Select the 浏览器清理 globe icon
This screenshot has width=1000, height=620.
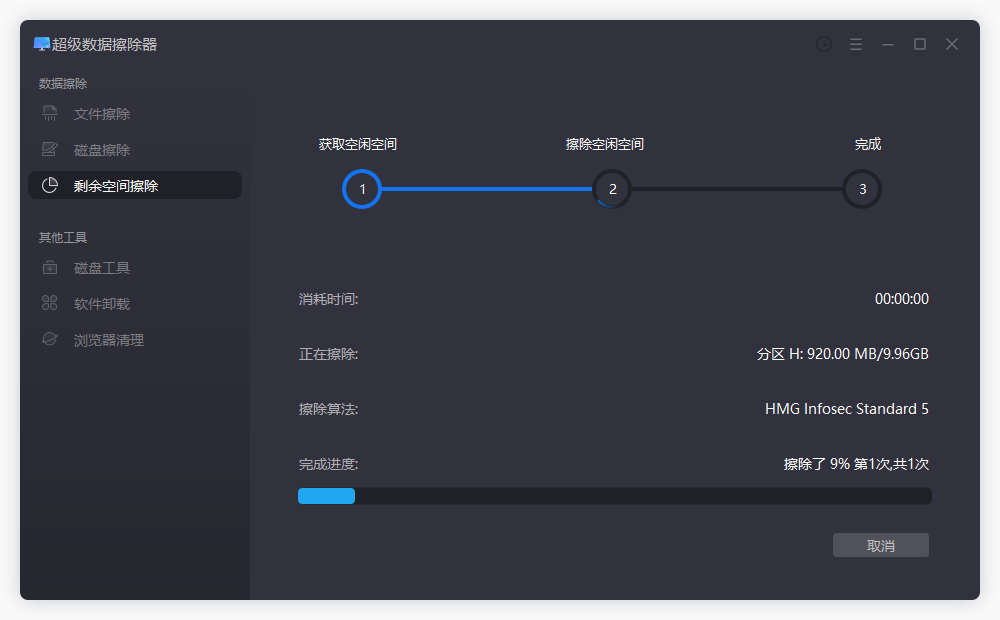48,339
